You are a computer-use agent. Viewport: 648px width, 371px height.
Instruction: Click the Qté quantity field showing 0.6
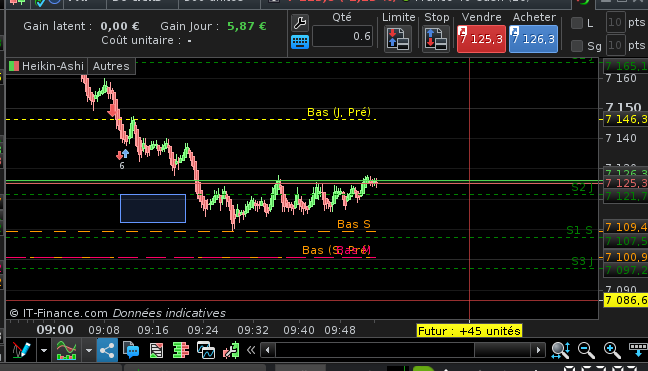(343, 36)
